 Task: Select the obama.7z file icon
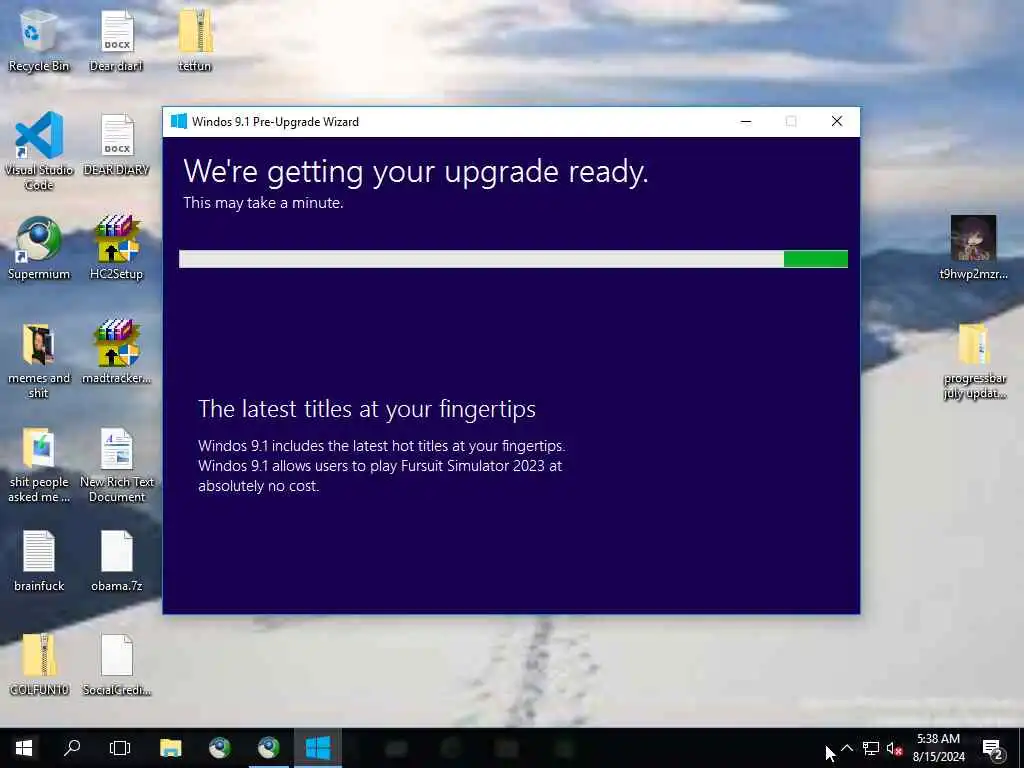pyautogui.click(x=116, y=562)
